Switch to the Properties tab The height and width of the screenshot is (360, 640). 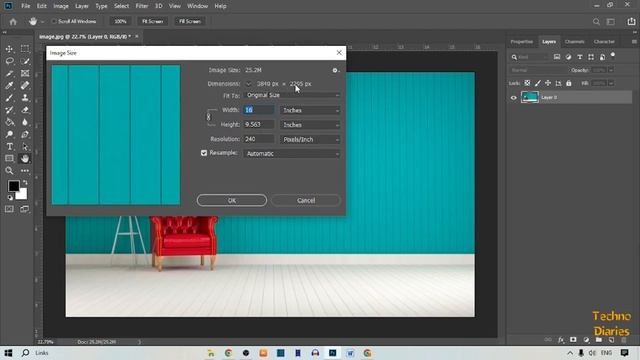point(522,42)
